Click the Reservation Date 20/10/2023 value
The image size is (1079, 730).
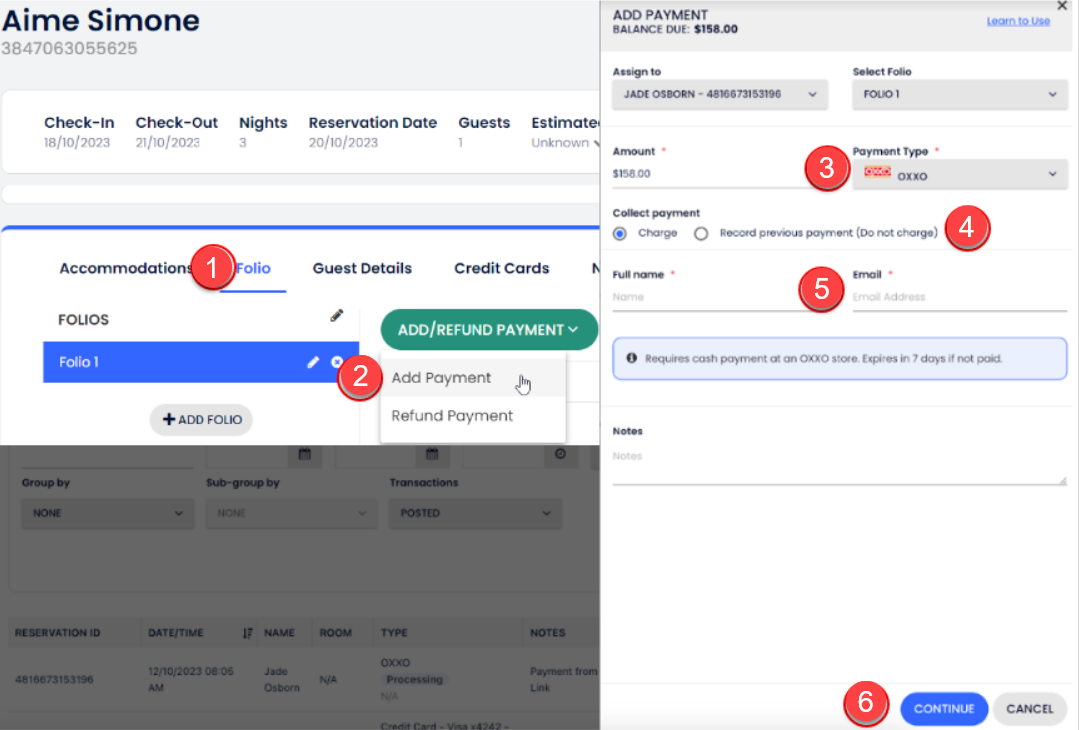343,143
